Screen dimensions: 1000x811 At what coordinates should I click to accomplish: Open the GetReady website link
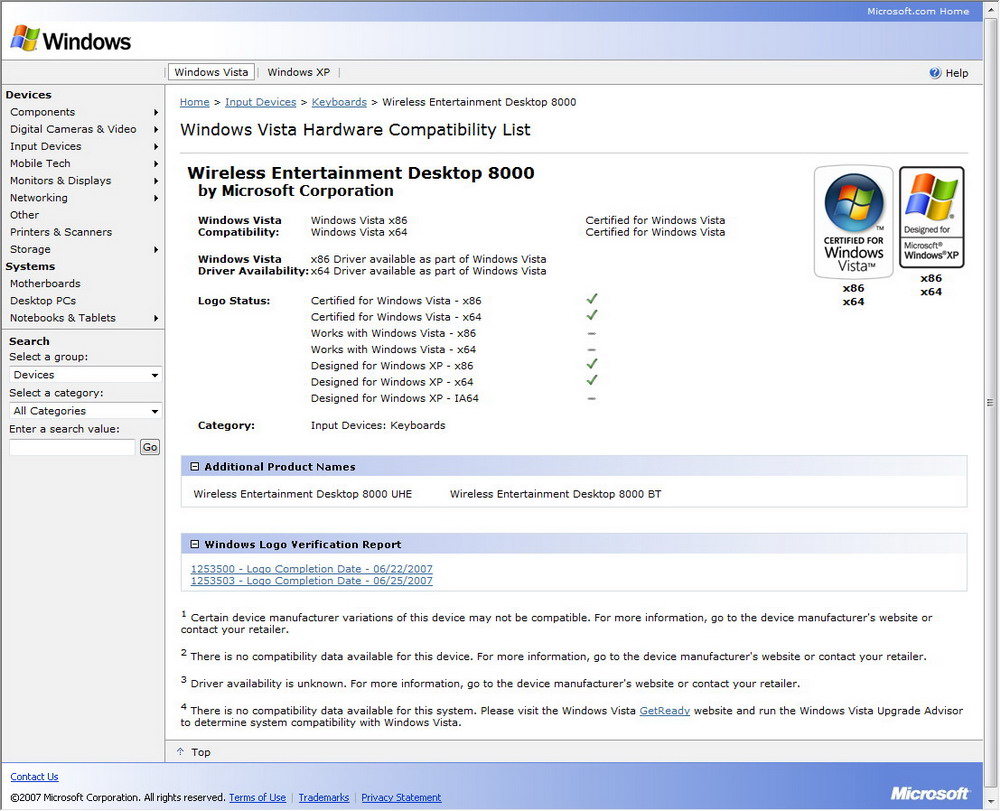[x=665, y=711]
